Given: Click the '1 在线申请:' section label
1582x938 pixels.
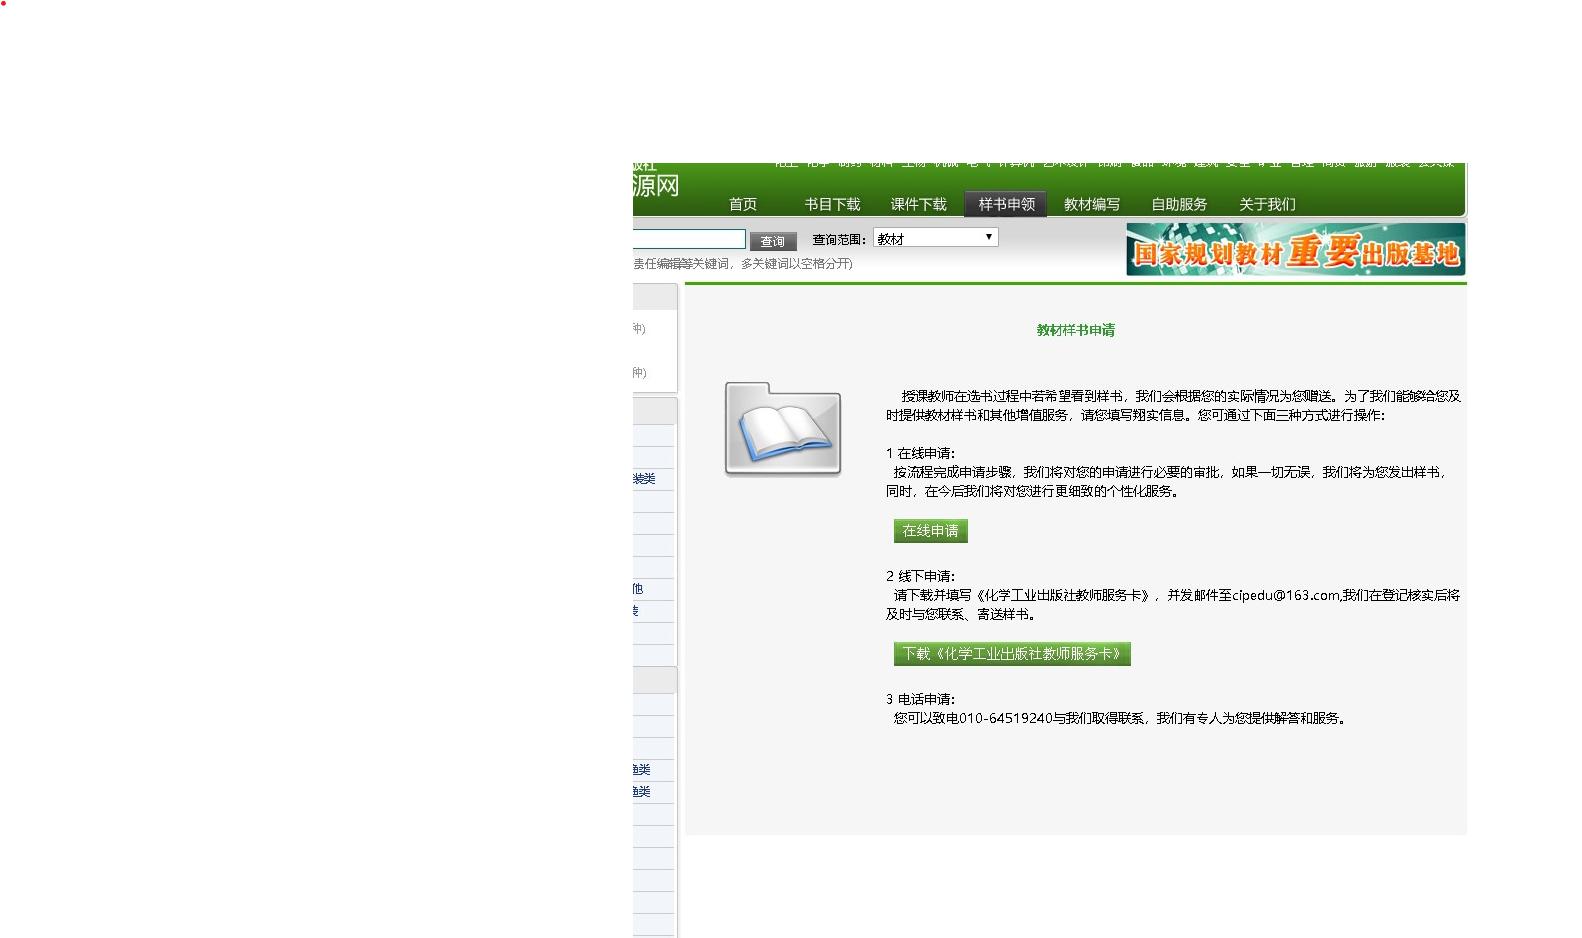Looking at the screenshot, I should click(920, 453).
